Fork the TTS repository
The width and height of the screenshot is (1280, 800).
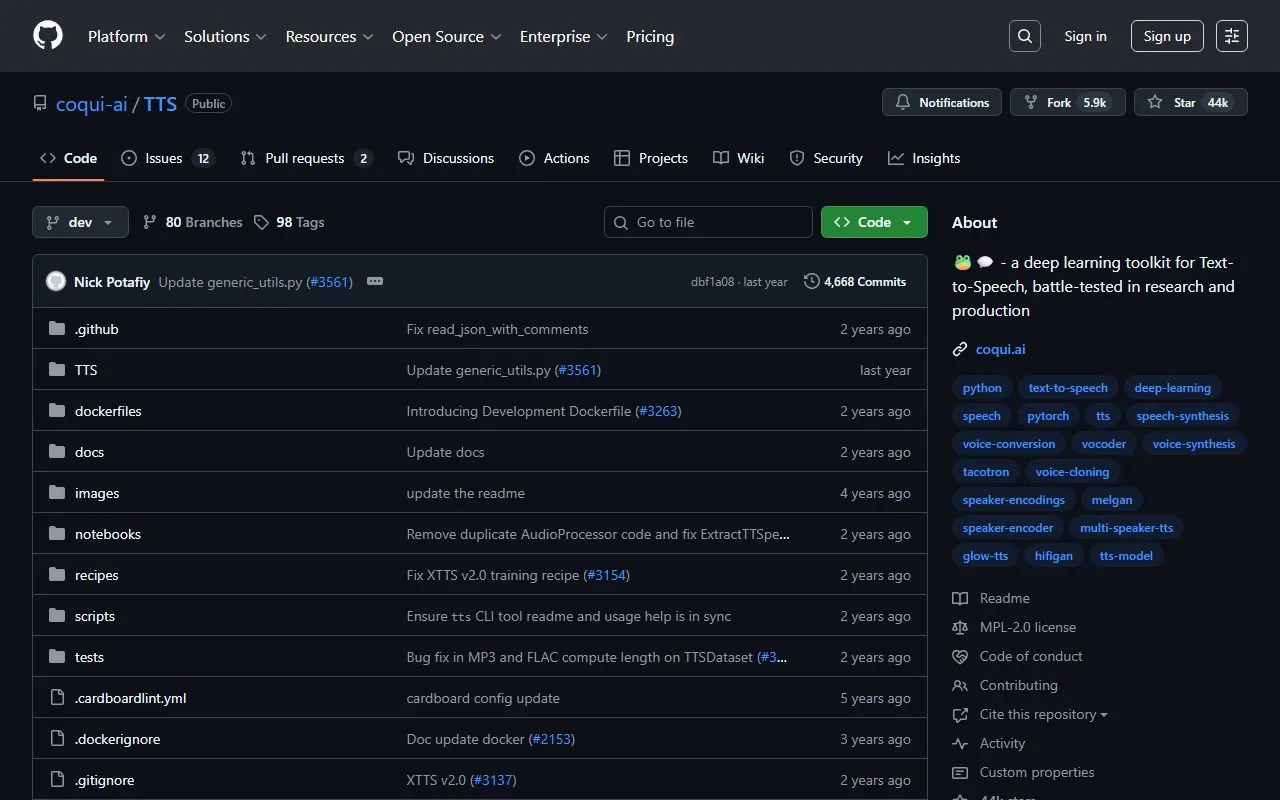(1067, 102)
